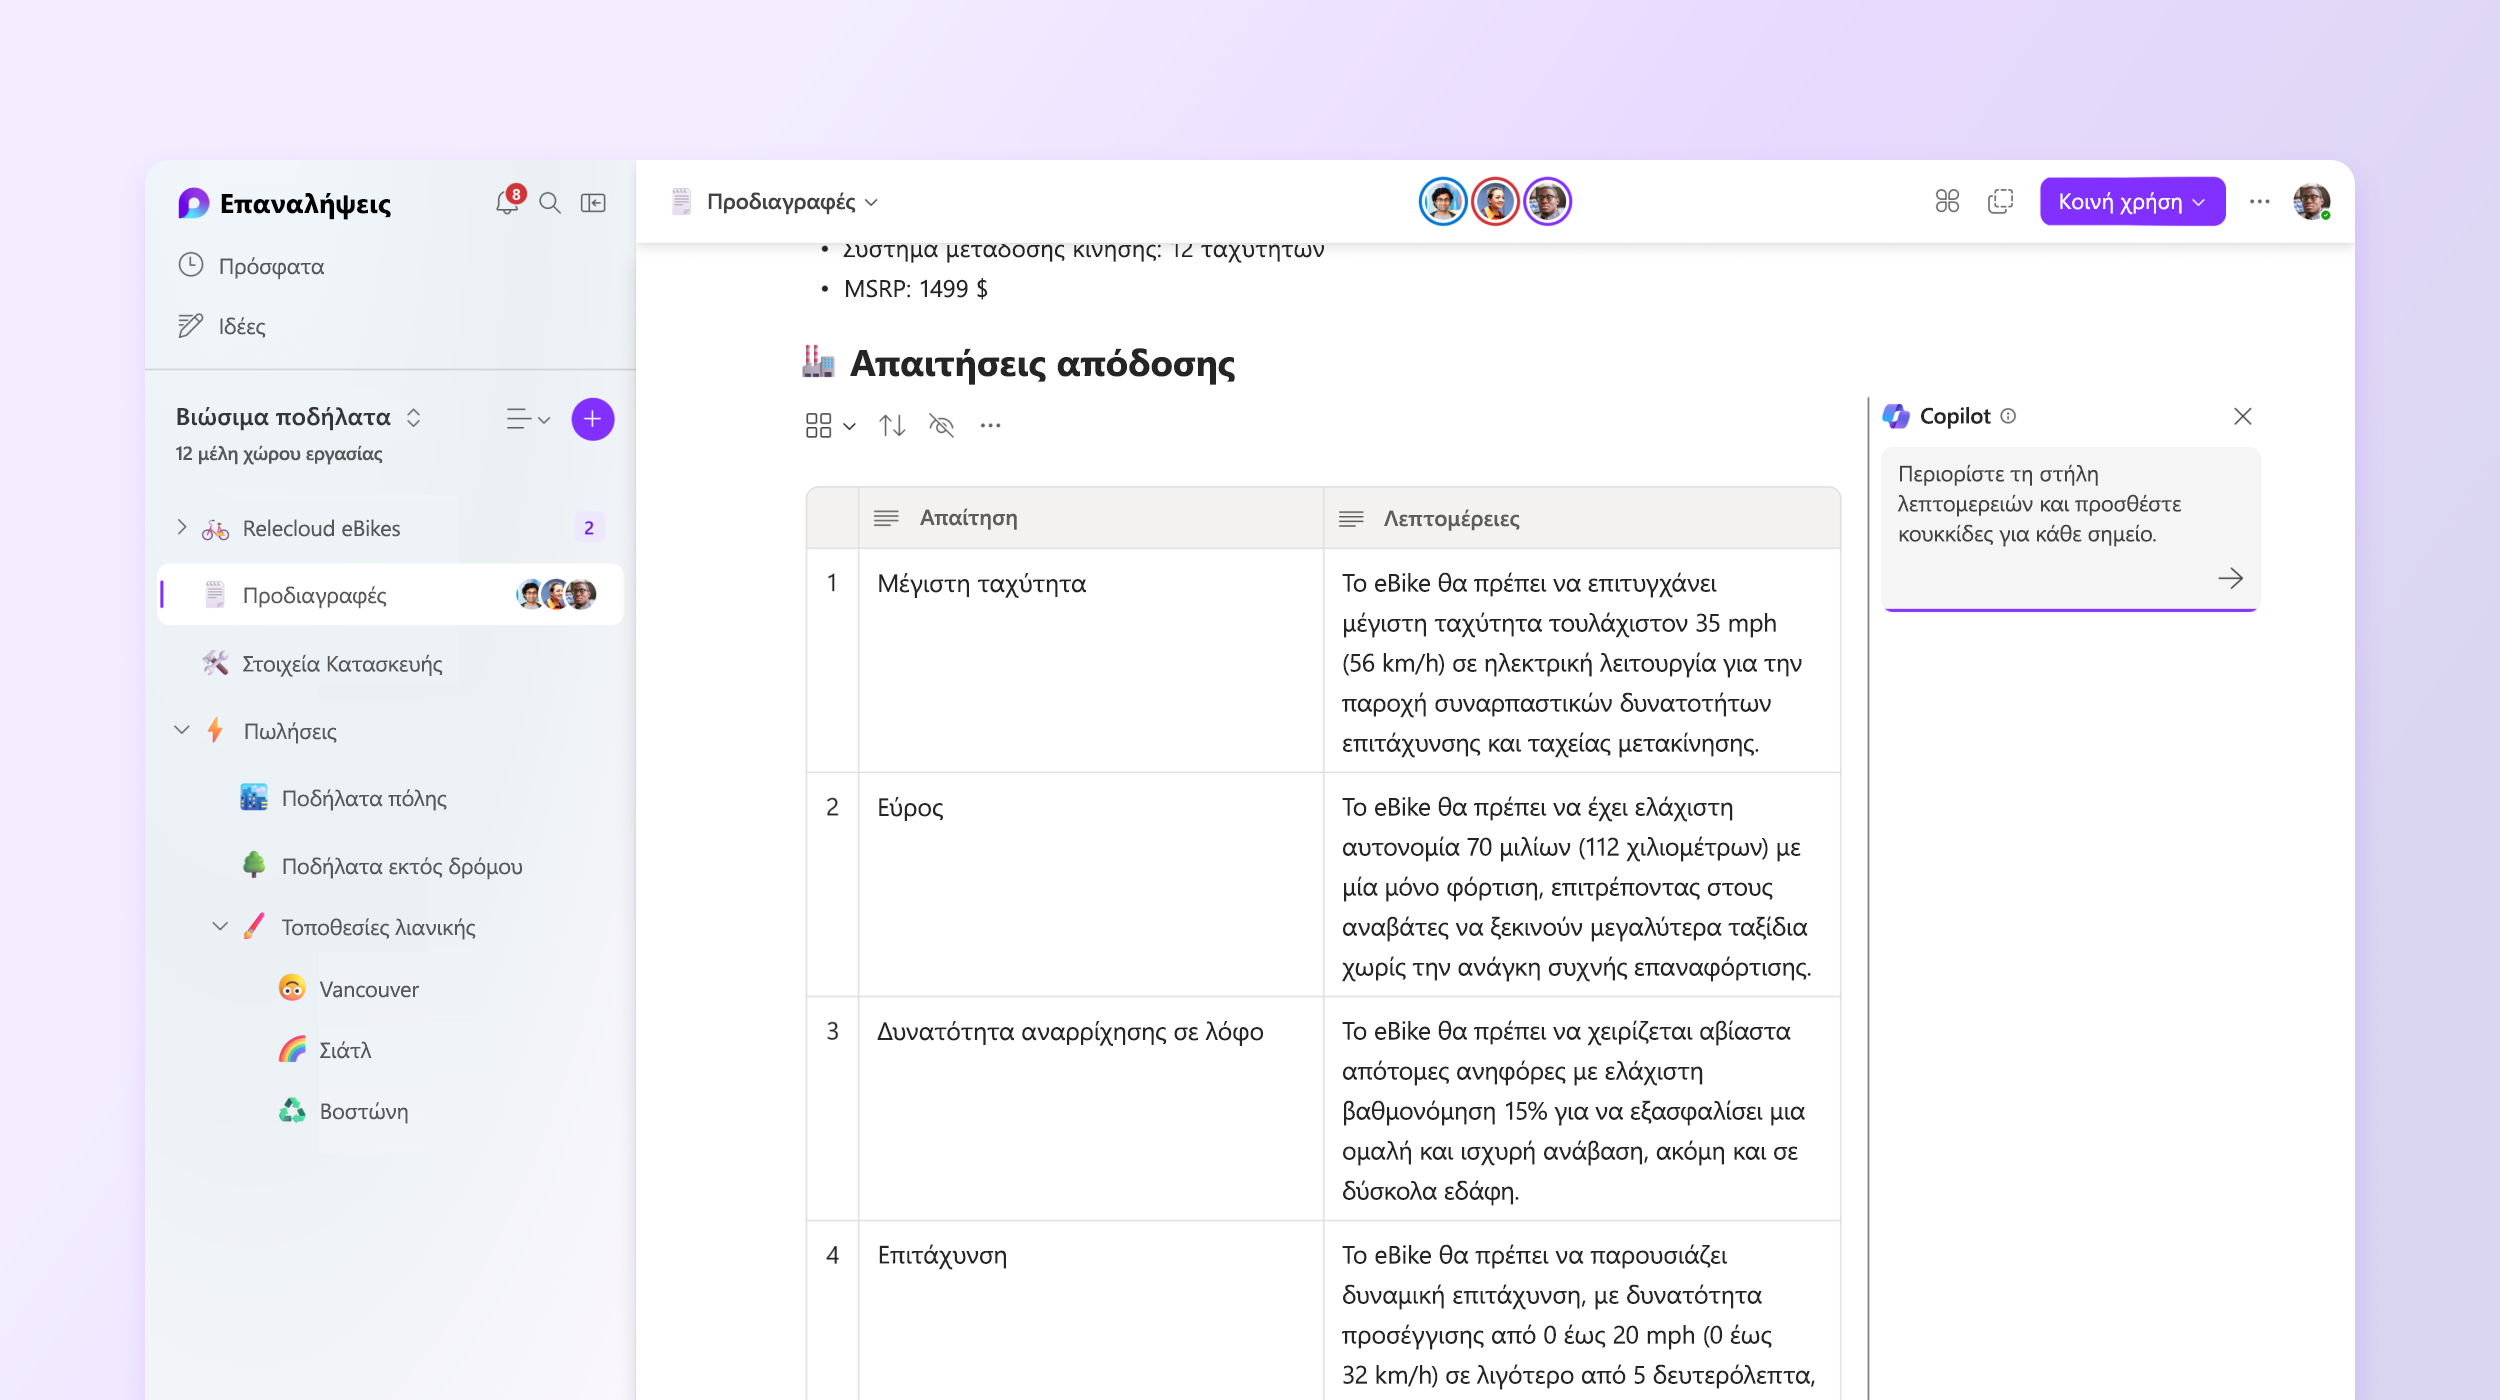Open the Σιάτλ page

(345, 1050)
